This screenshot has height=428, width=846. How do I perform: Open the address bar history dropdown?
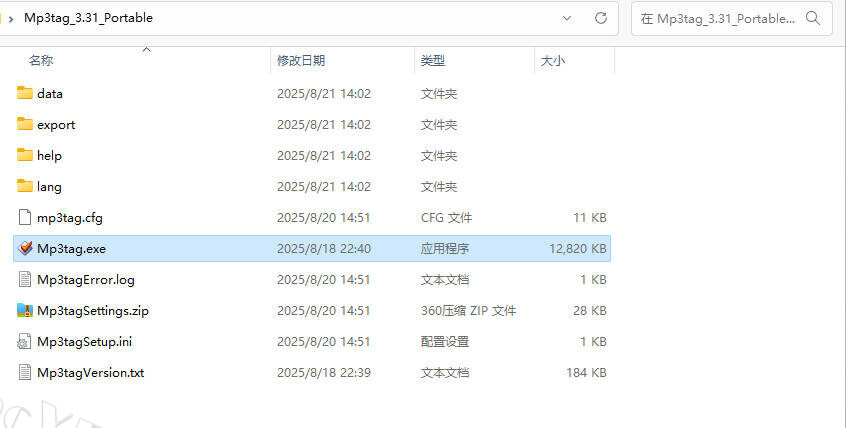(567, 18)
